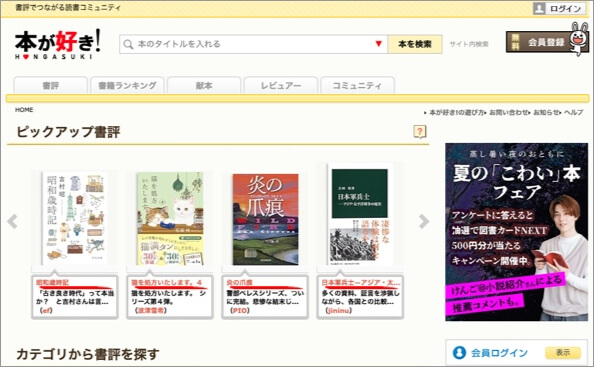Click 昭和歳時記 title link

coord(52,283)
